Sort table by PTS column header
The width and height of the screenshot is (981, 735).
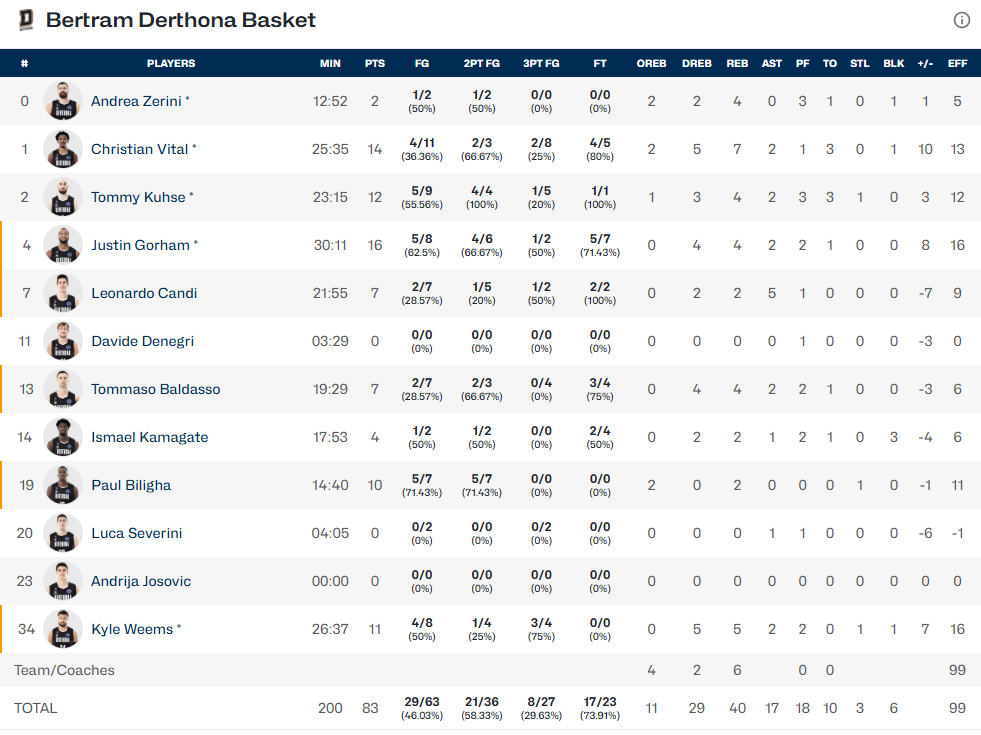click(375, 63)
